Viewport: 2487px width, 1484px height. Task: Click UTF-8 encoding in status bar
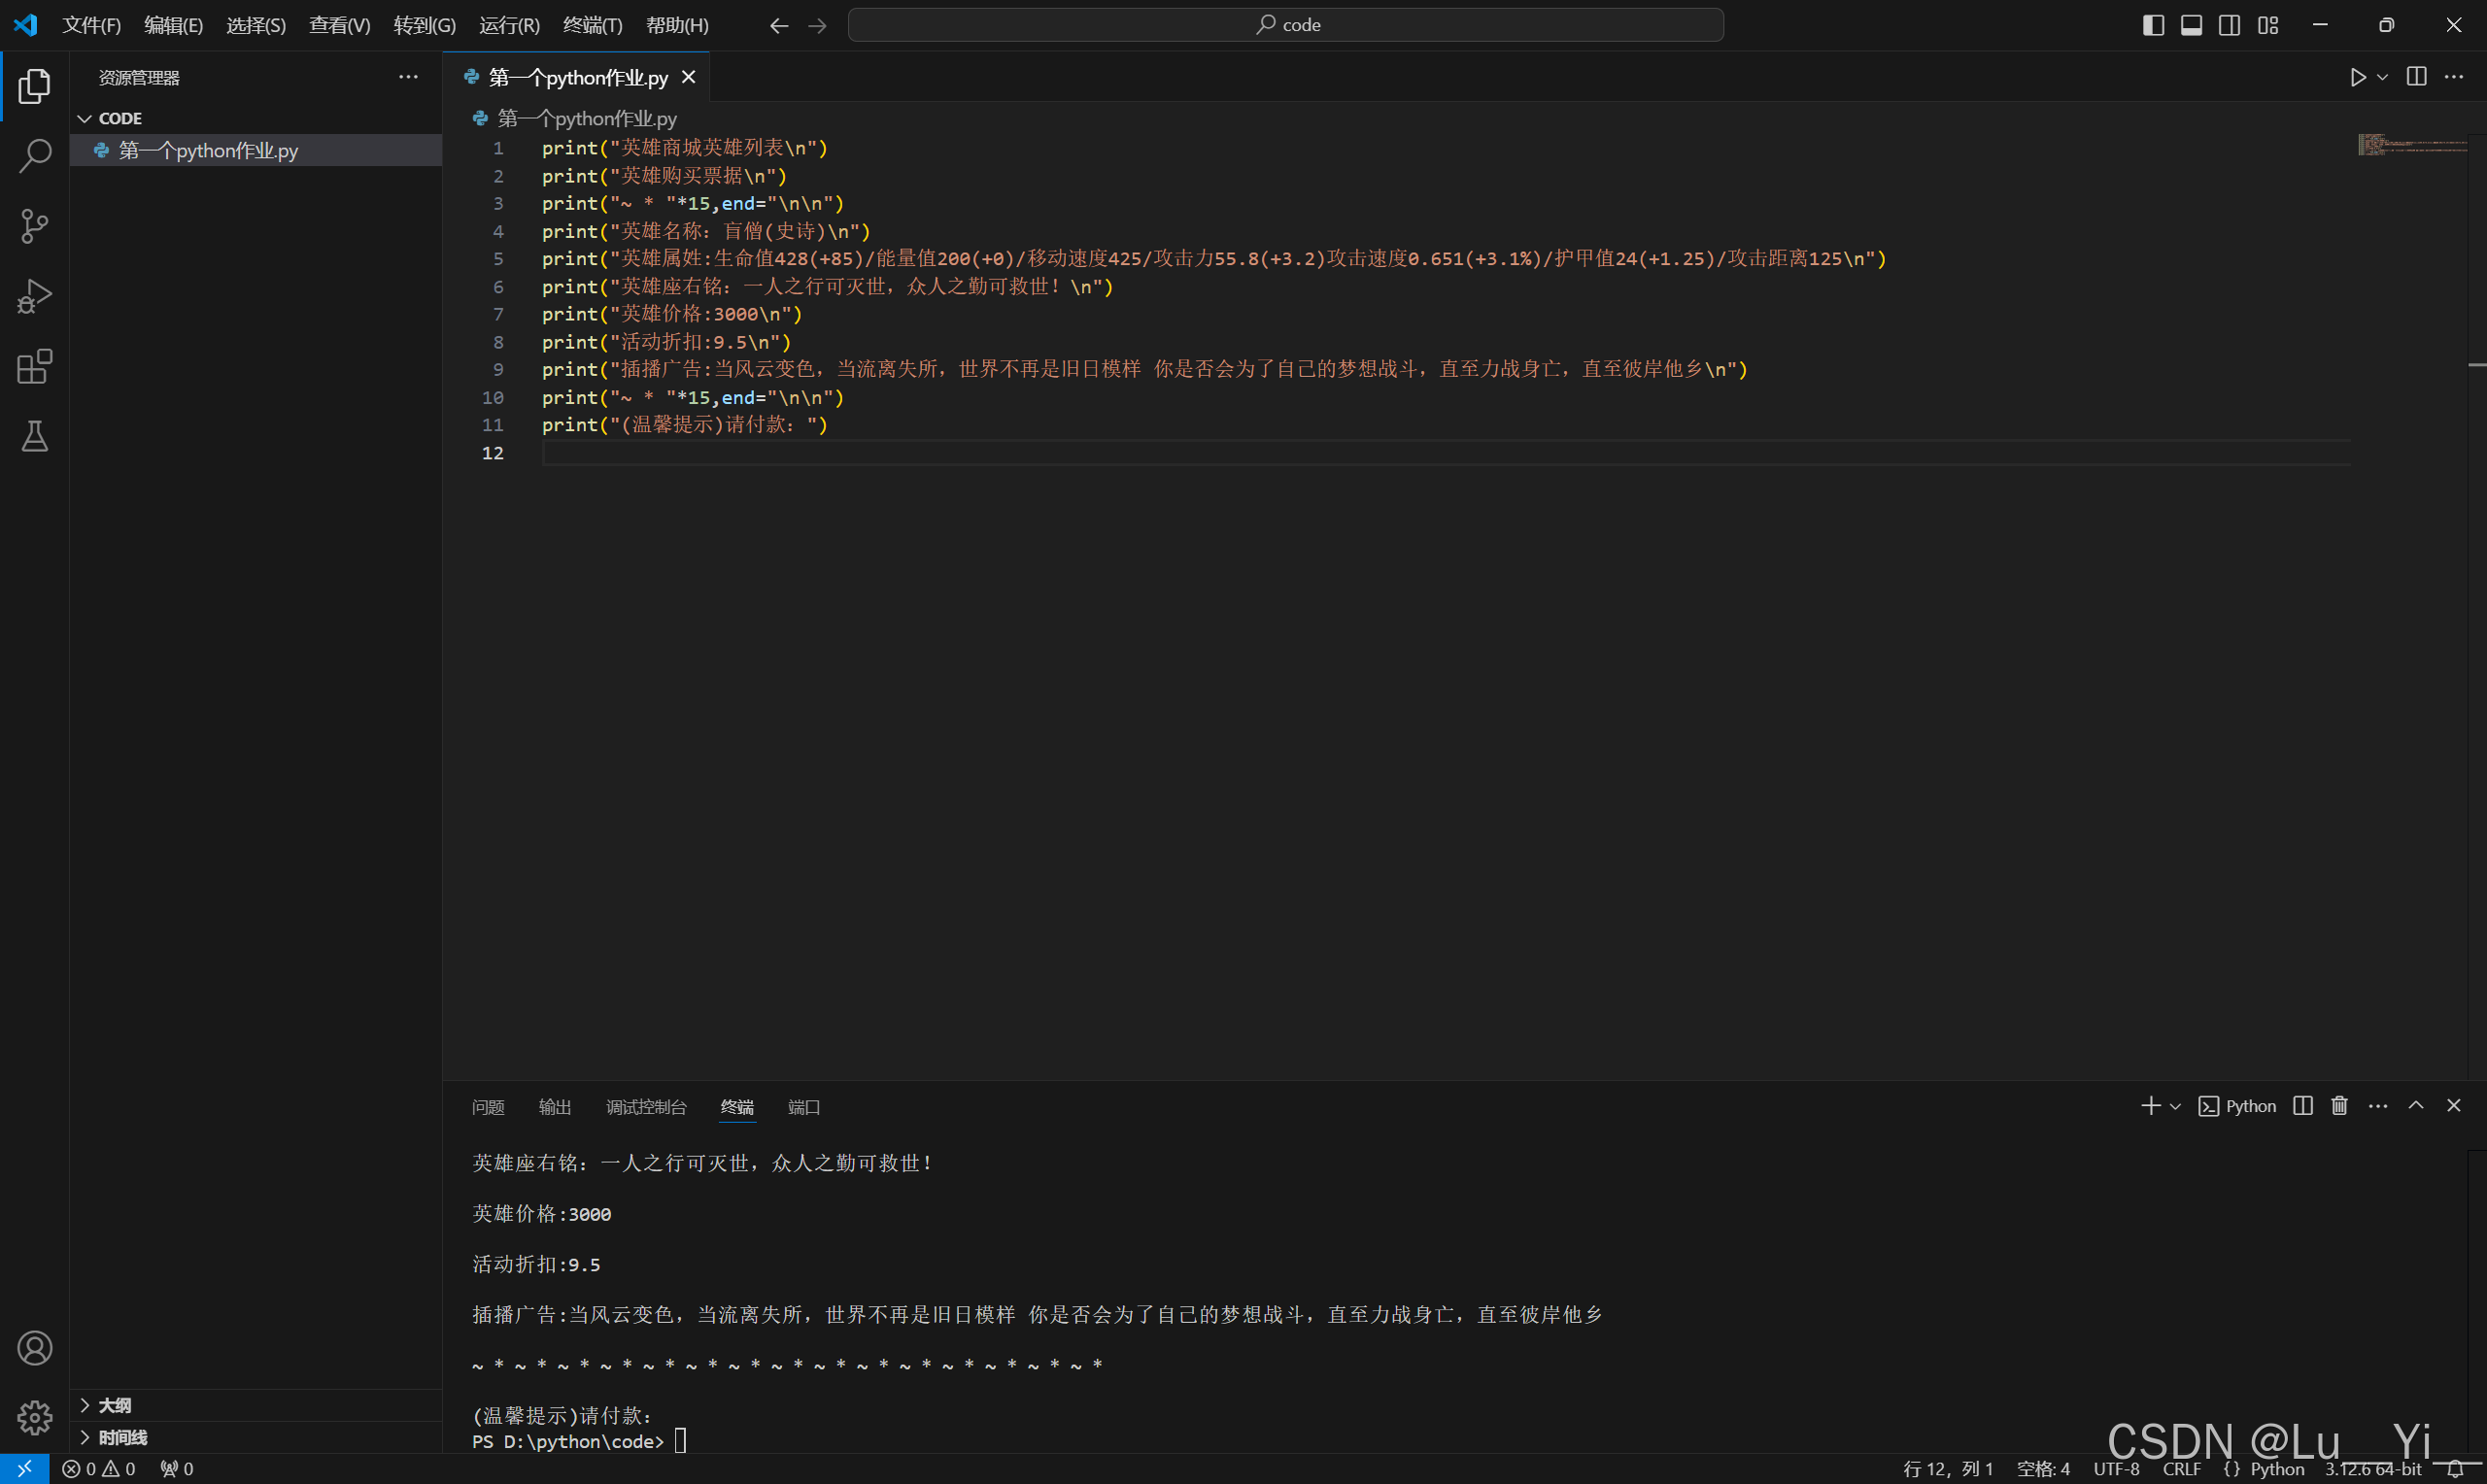pyautogui.click(x=2116, y=1468)
